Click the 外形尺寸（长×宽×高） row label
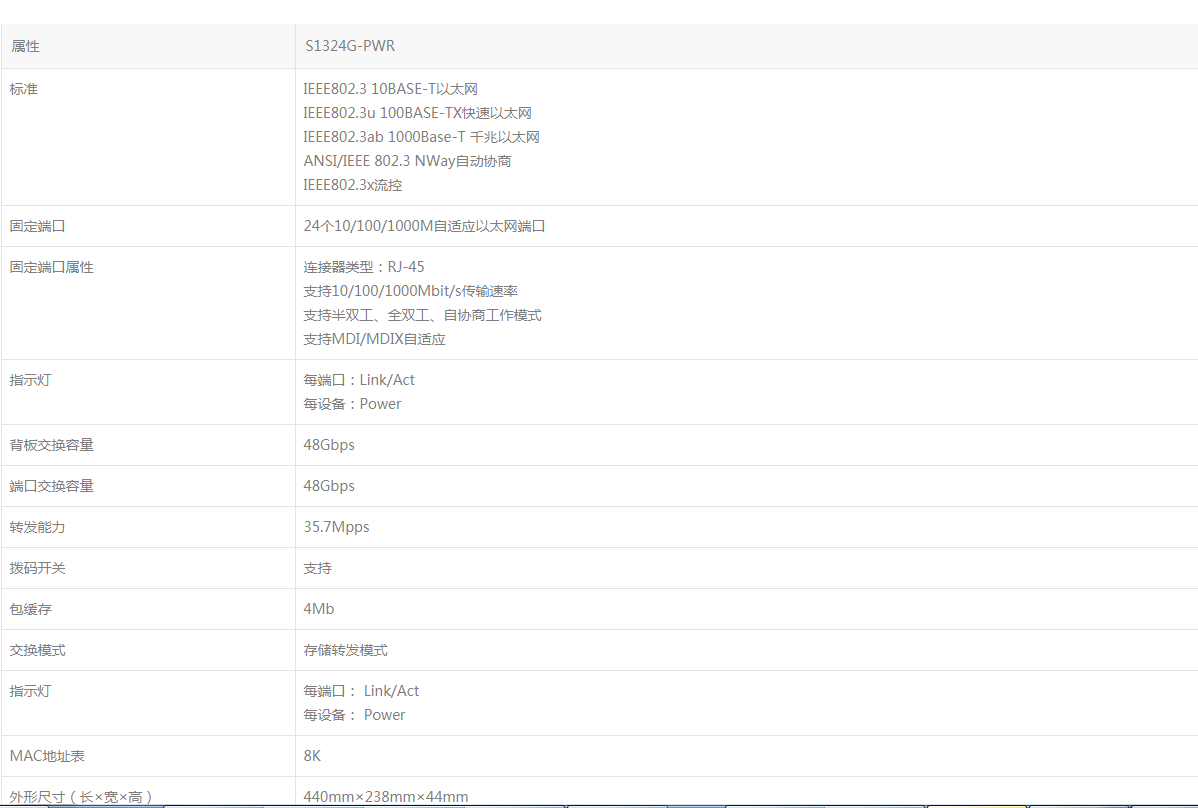1198x808 pixels. pos(81,797)
